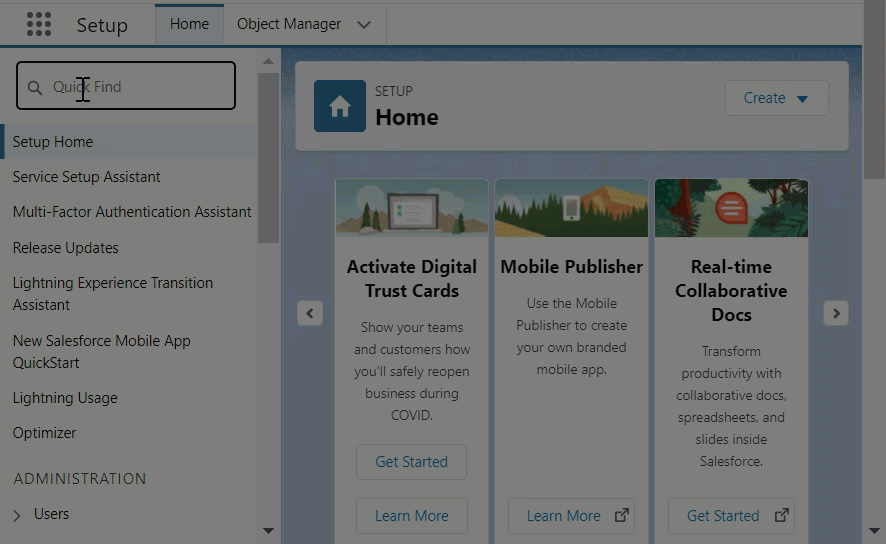Click the Real-time Collaborative Docs image

point(731,208)
